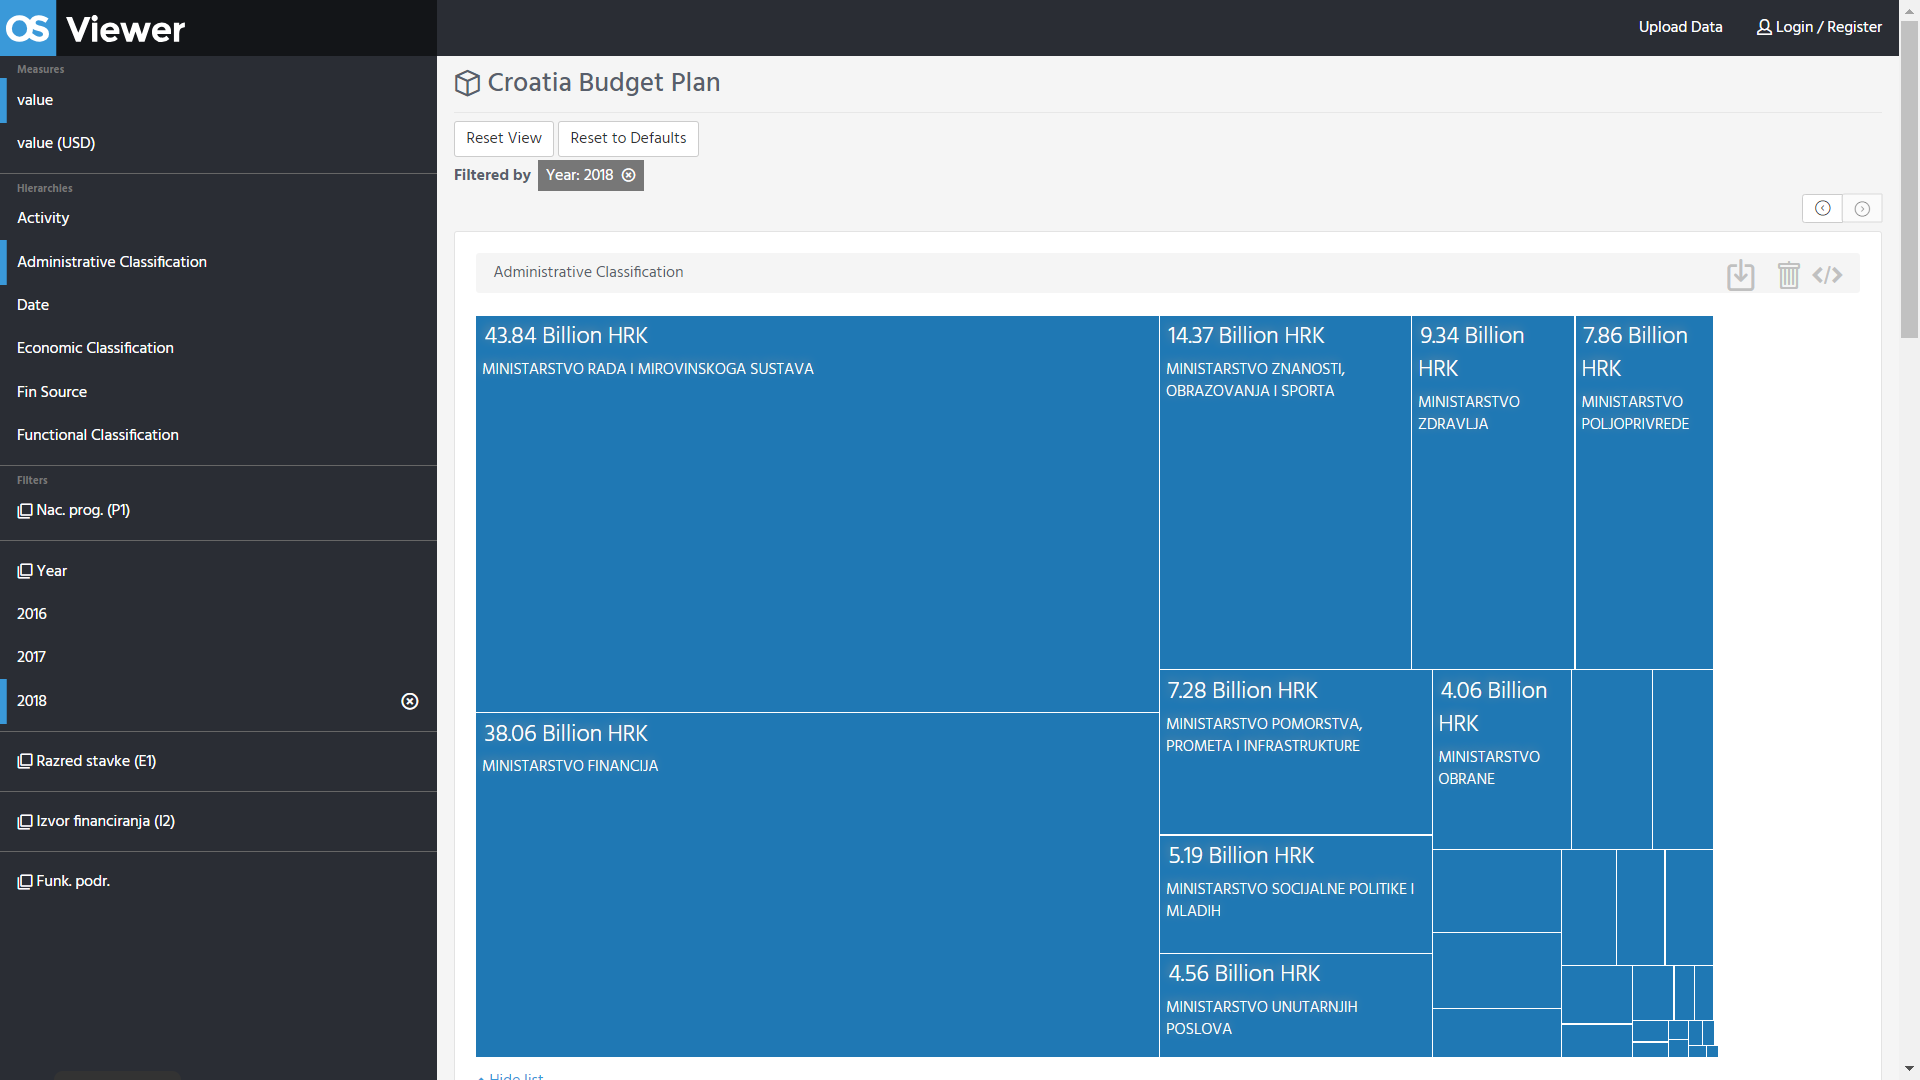The width and height of the screenshot is (1920, 1080).
Task: Click Administrative Classification breadcrumb
Action: coord(588,272)
